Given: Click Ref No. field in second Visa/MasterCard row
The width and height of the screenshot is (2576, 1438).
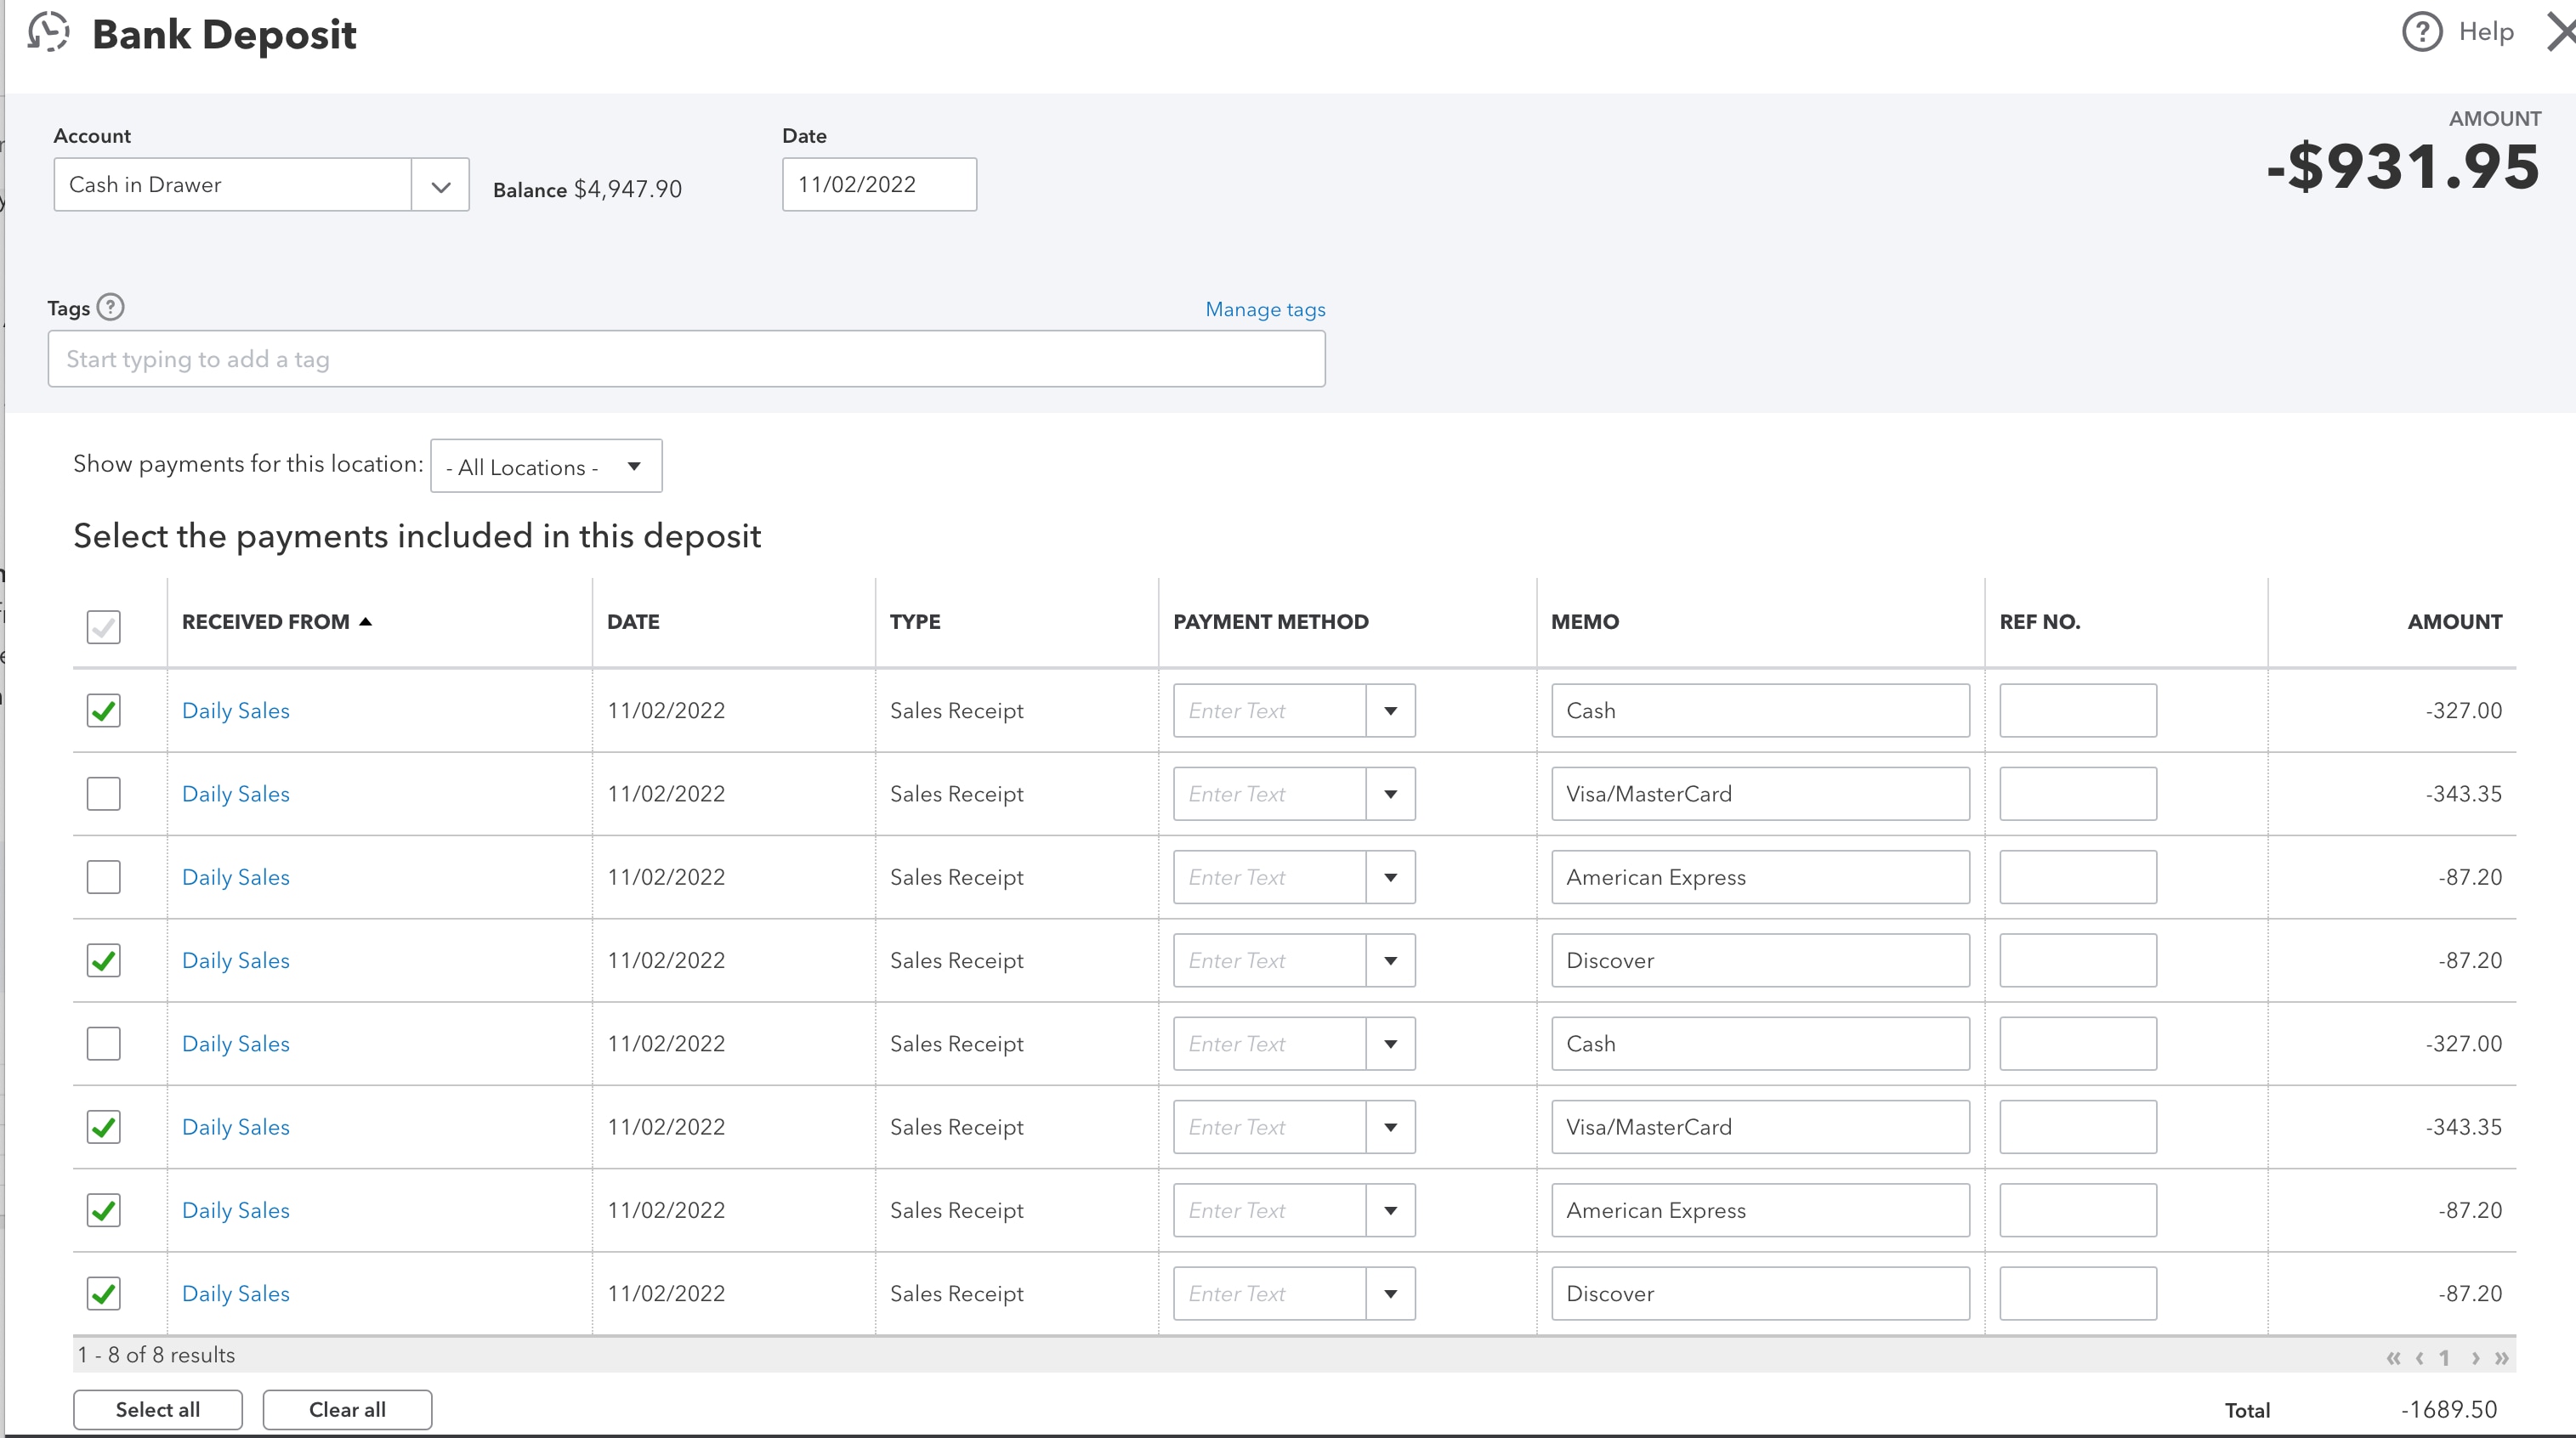Looking at the screenshot, I should 2078,1127.
